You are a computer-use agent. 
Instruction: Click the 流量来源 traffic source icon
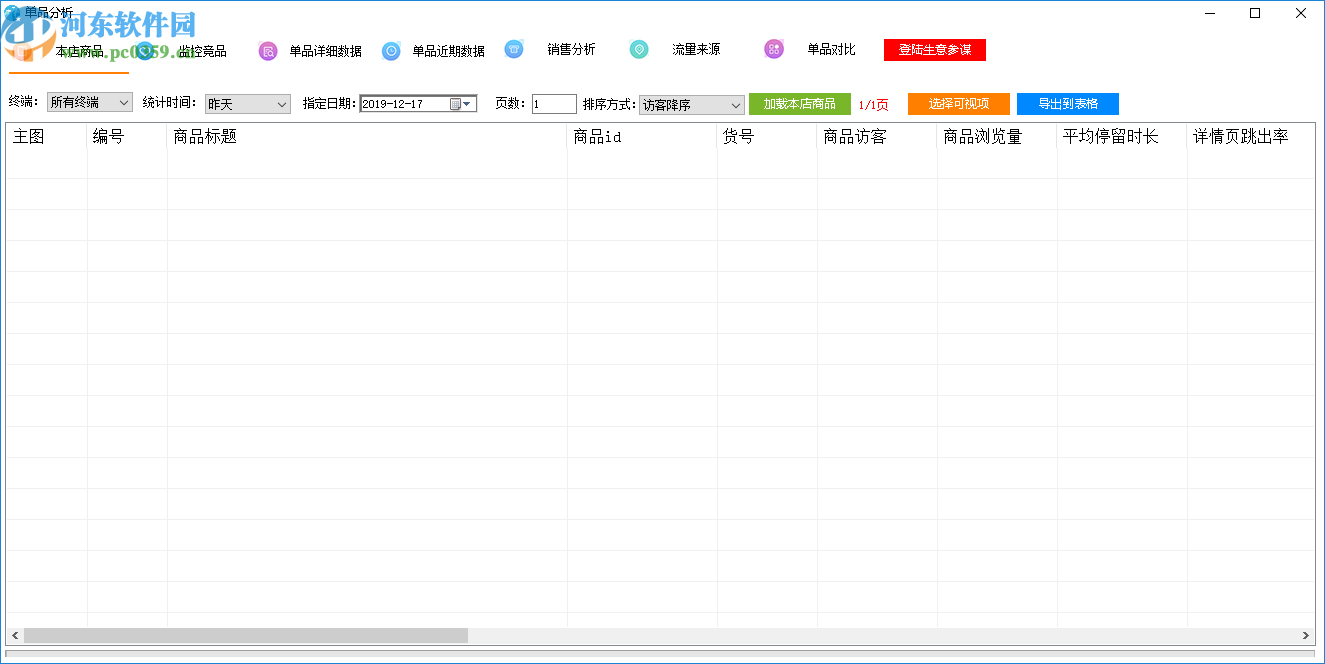pyautogui.click(x=639, y=49)
